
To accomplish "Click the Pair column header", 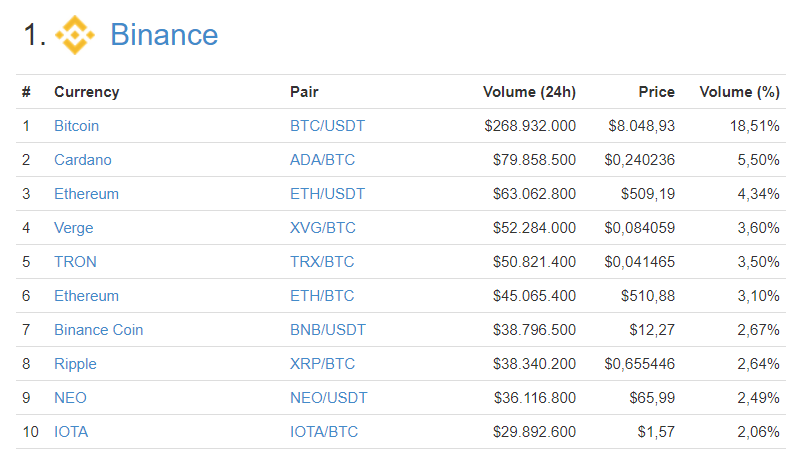I will (304, 92).
